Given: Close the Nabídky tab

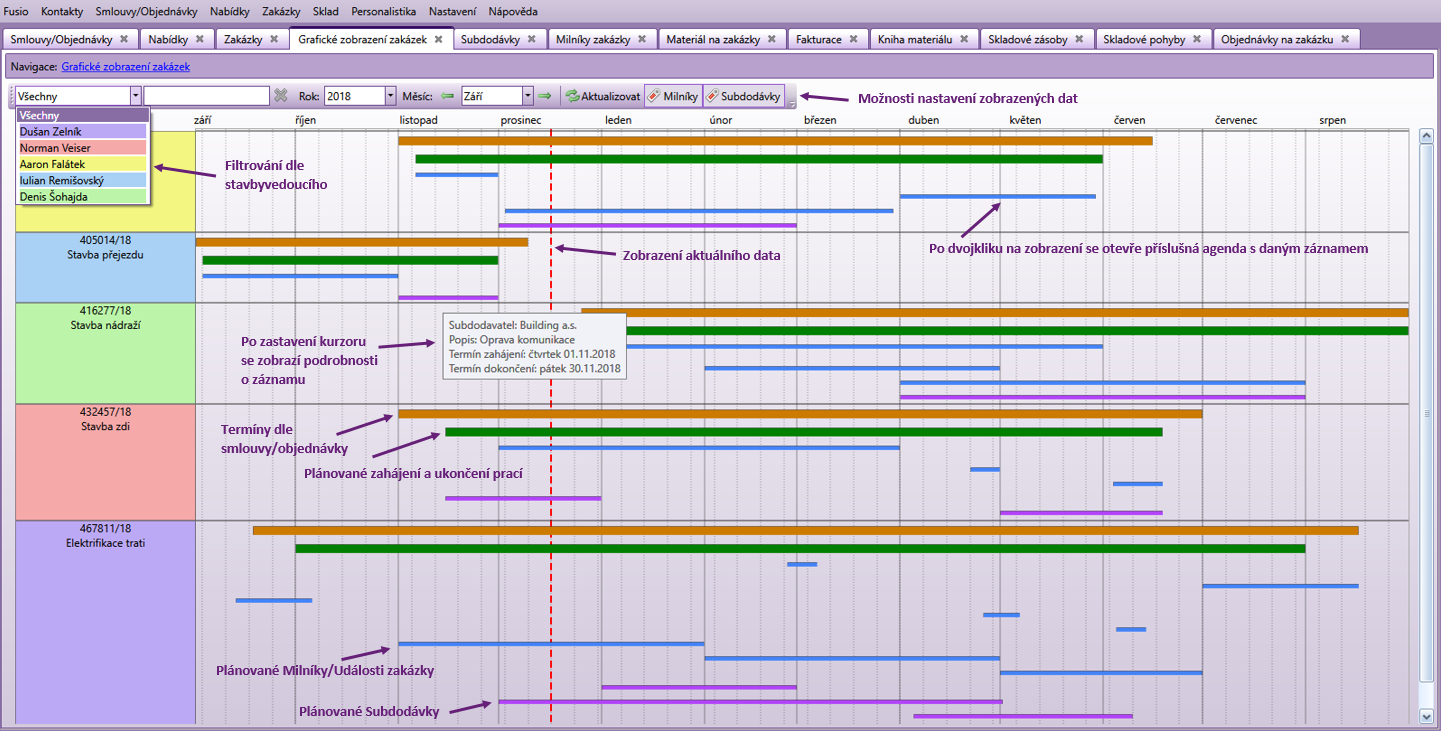Looking at the screenshot, I should point(199,39).
